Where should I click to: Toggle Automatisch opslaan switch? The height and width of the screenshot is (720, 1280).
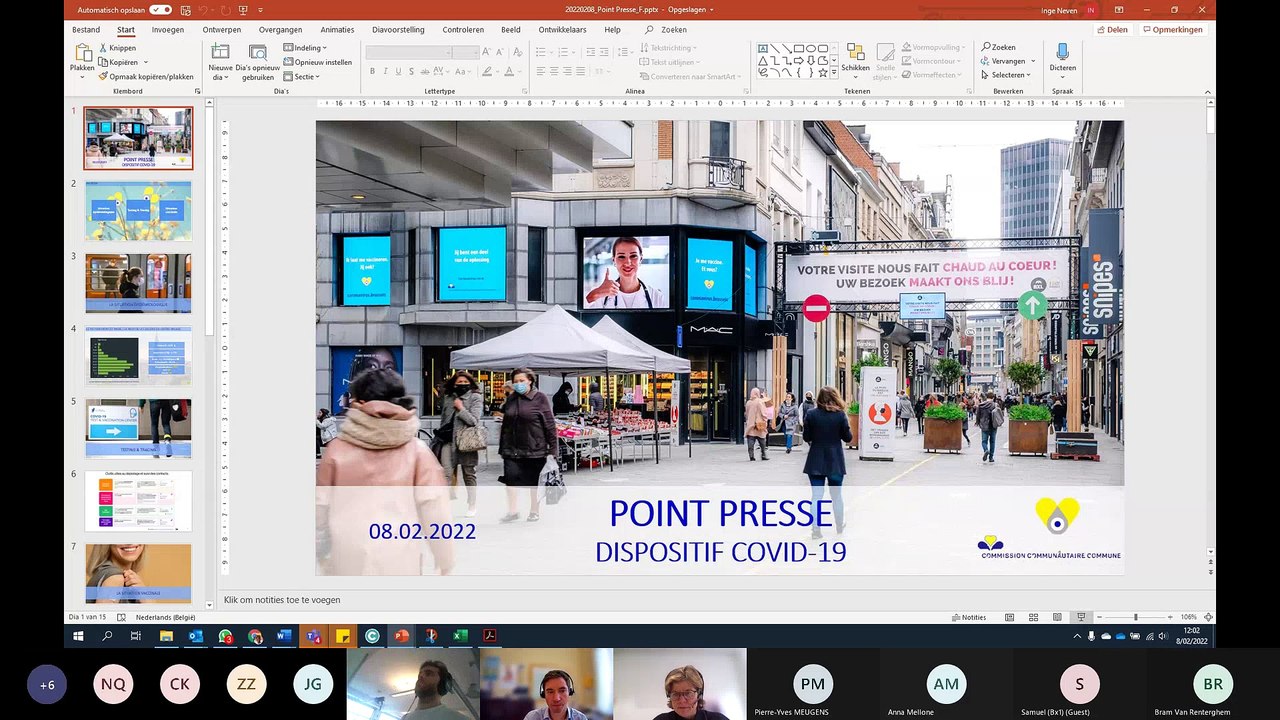click(x=160, y=10)
